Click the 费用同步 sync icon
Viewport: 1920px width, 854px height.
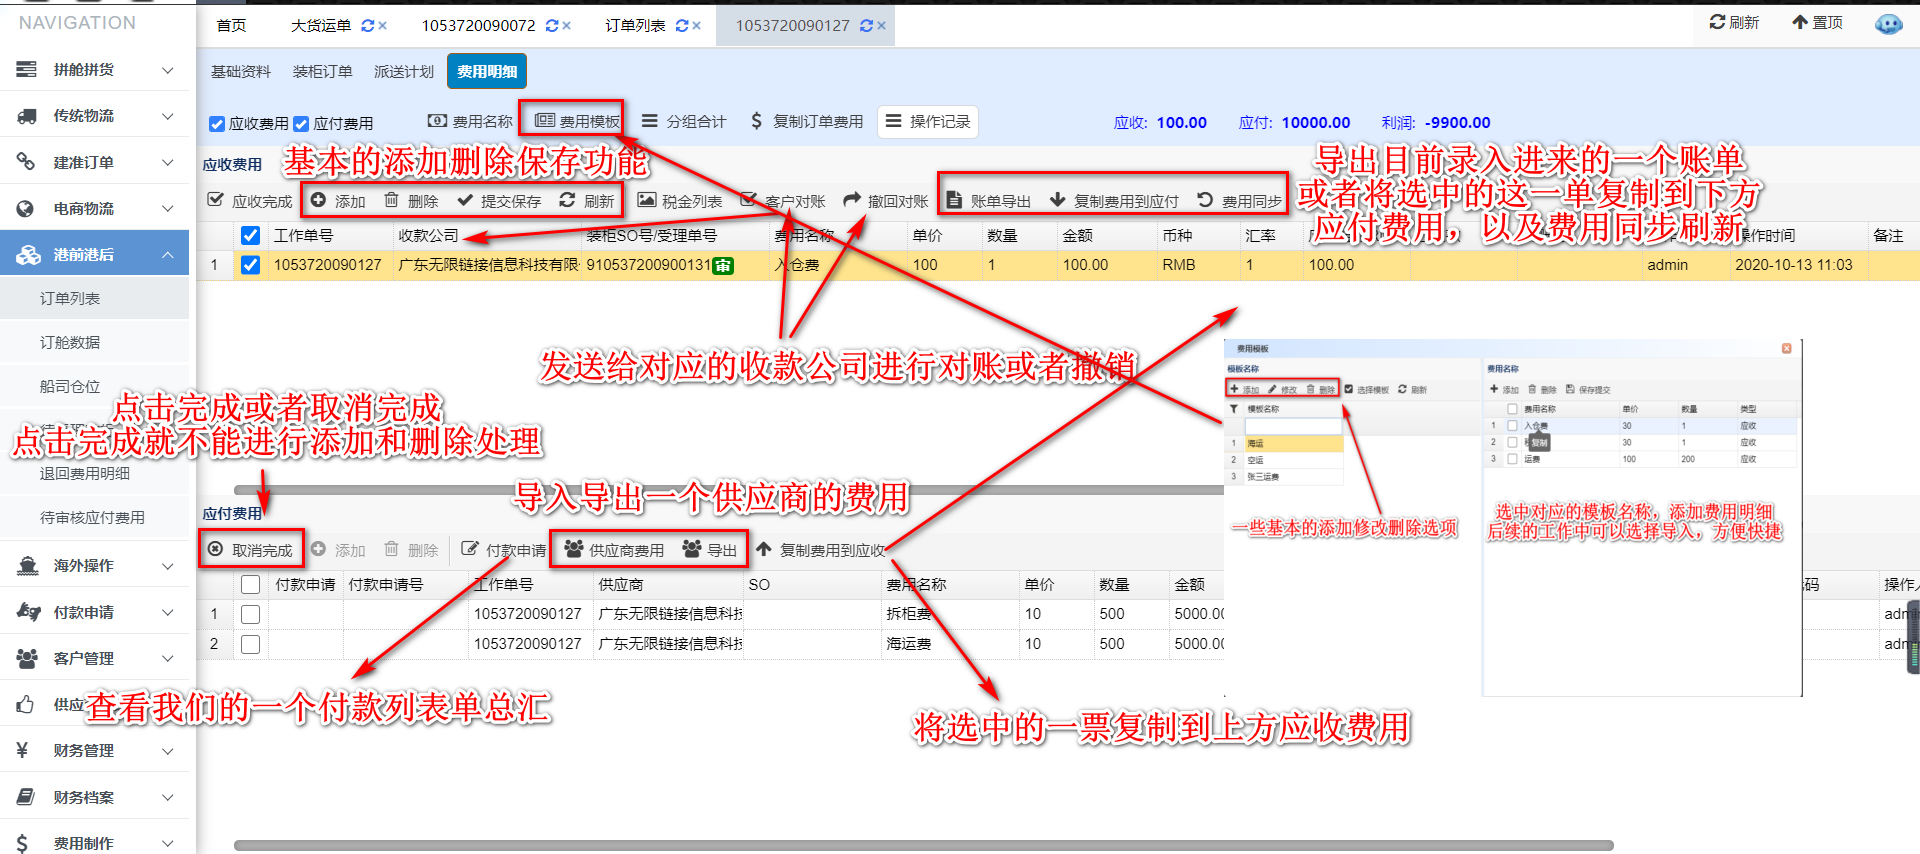(x=1205, y=200)
